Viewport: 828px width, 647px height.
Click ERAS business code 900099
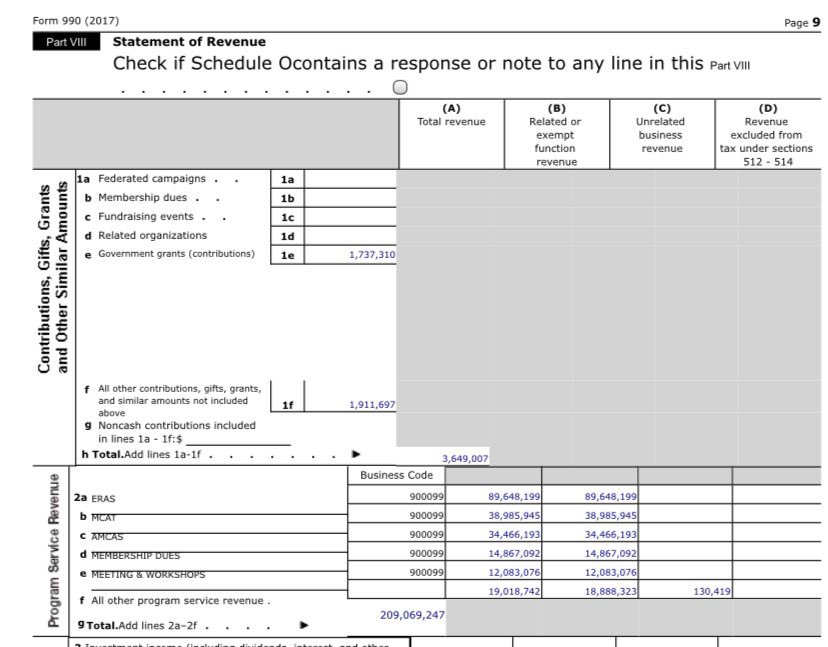[427, 496]
